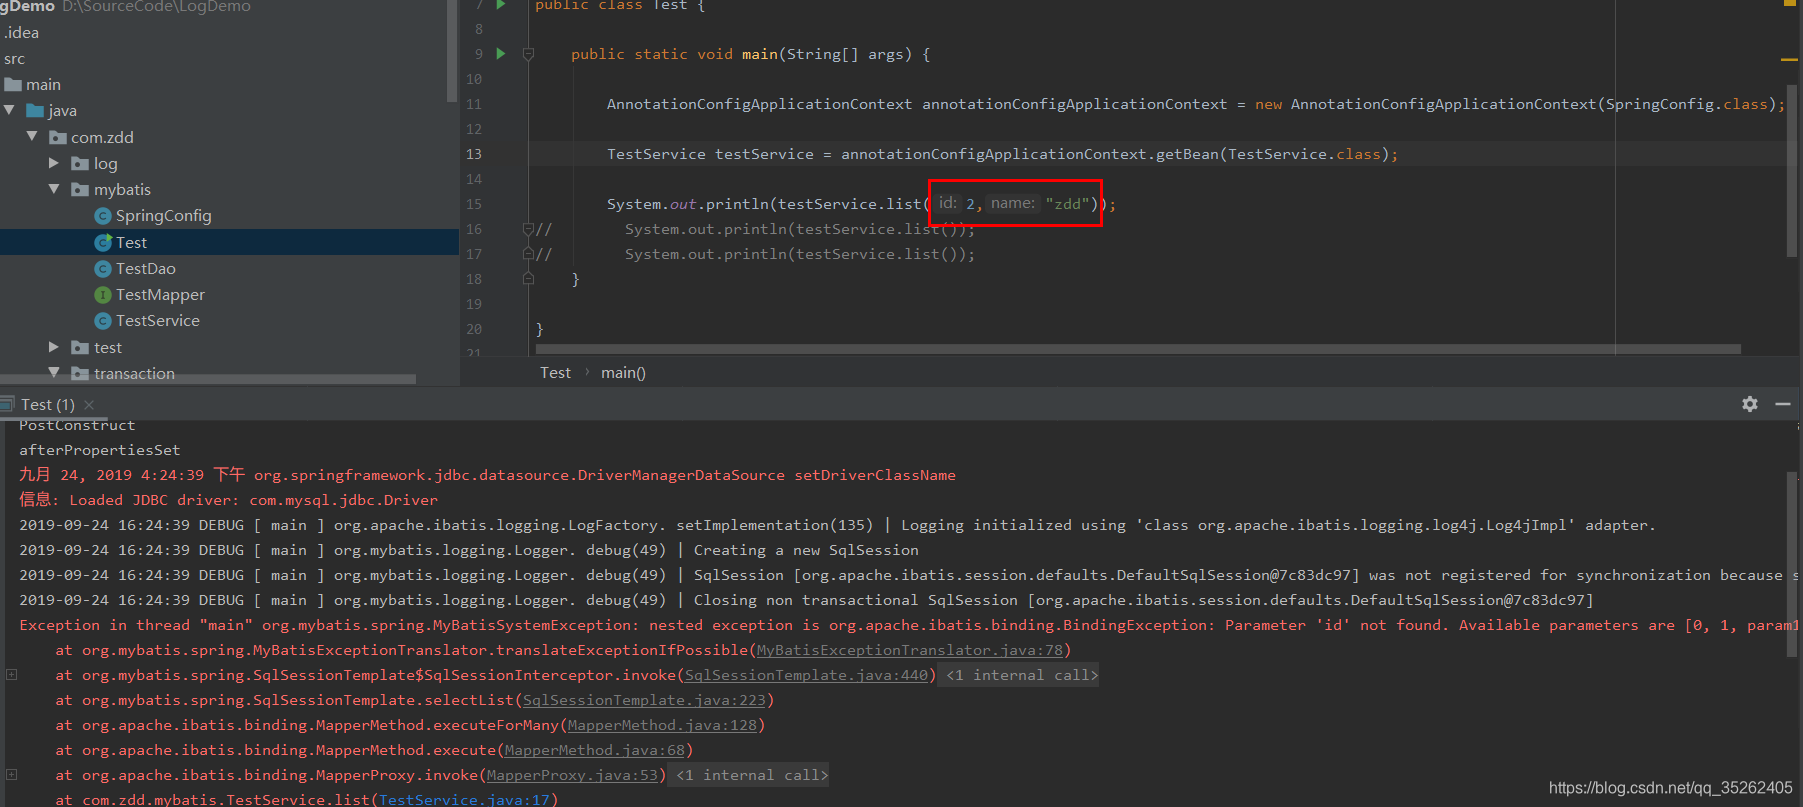
Task: Open MapperMethod.java:68 stack link
Action: click(595, 750)
